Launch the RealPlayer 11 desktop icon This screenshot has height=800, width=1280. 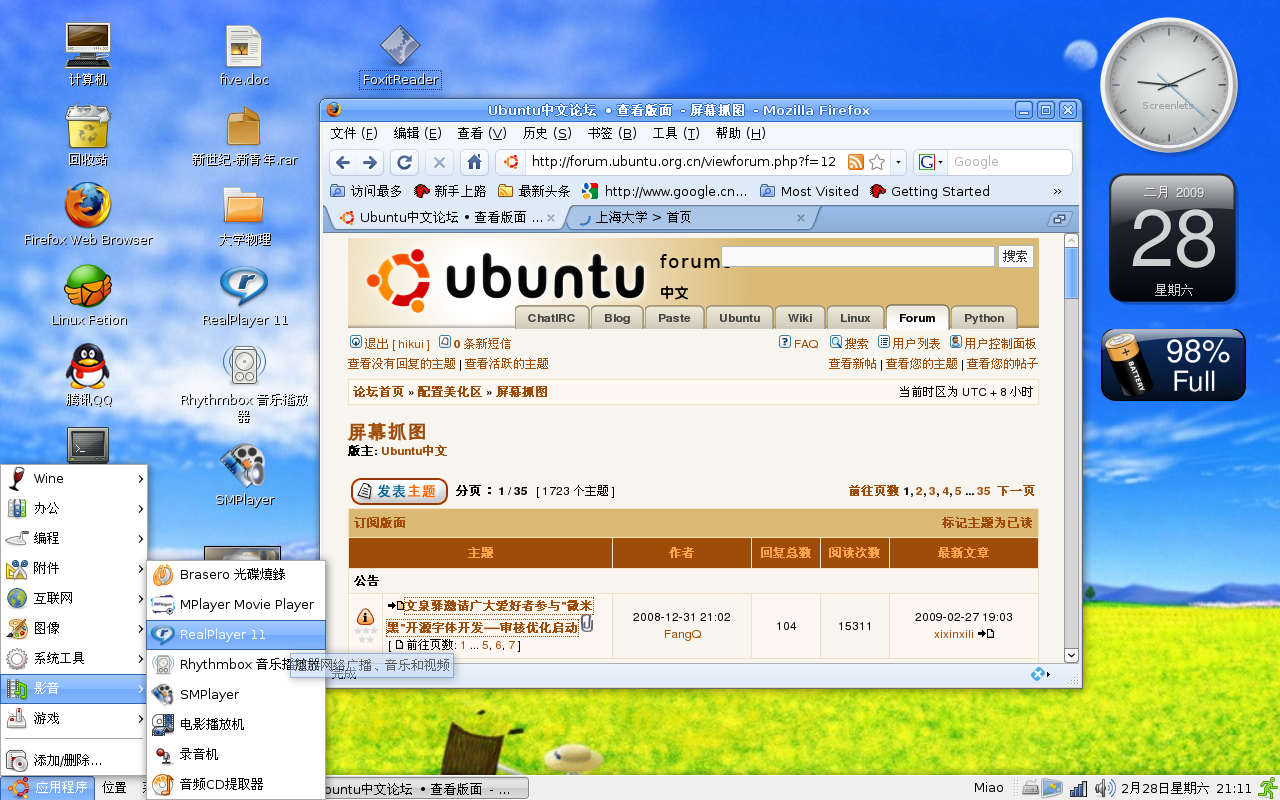pyautogui.click(x=244, y=296)
